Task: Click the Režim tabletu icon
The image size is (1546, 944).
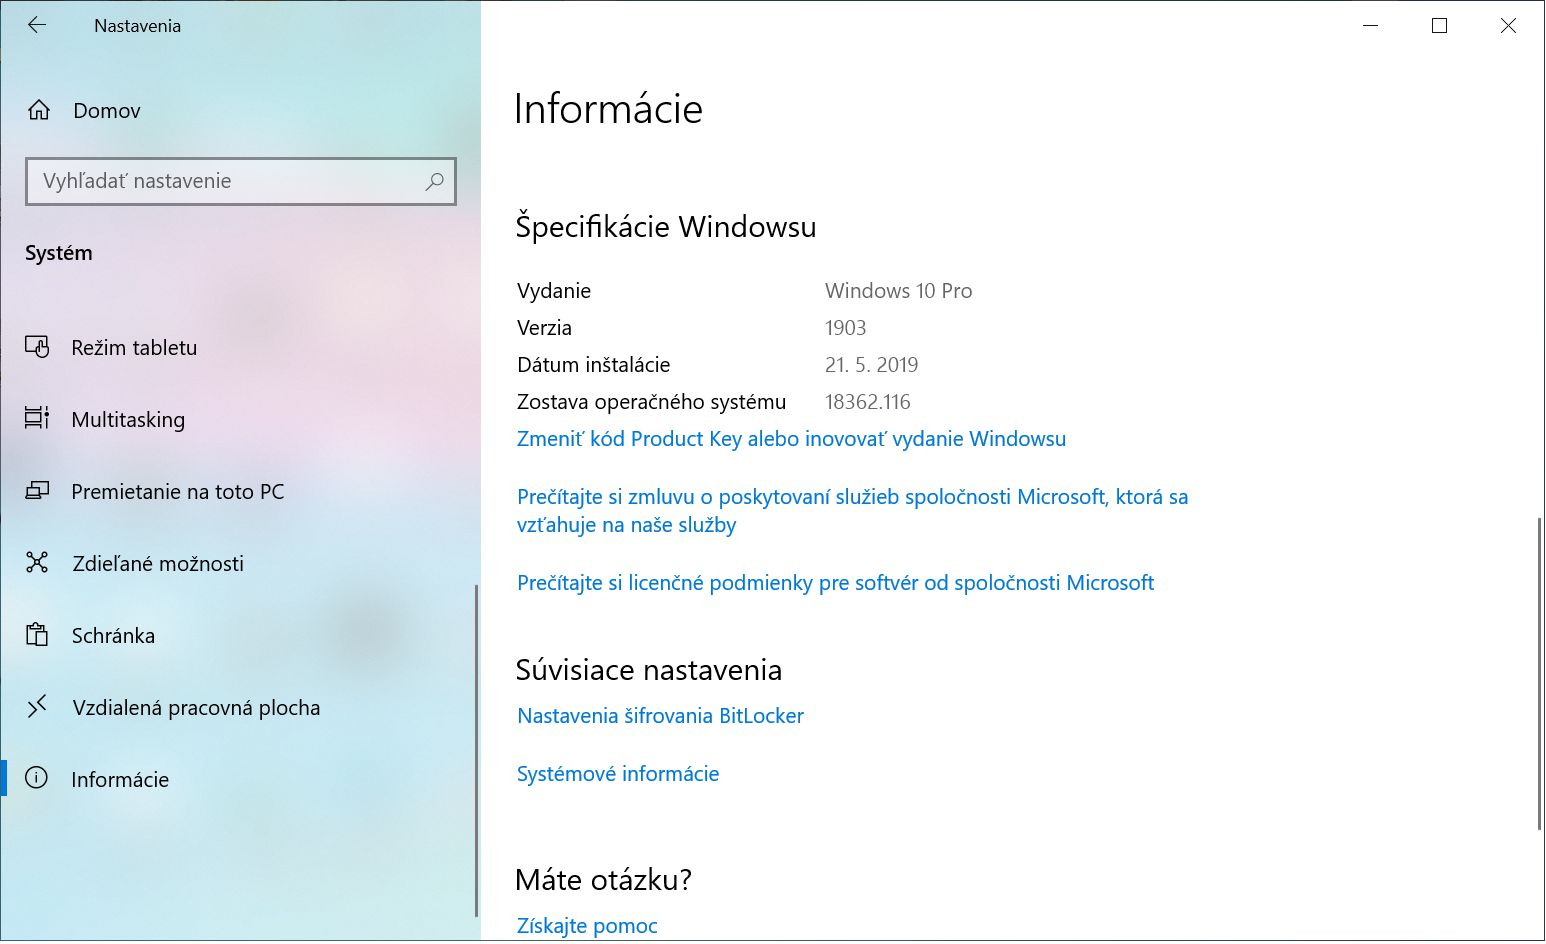Action: 37,347
